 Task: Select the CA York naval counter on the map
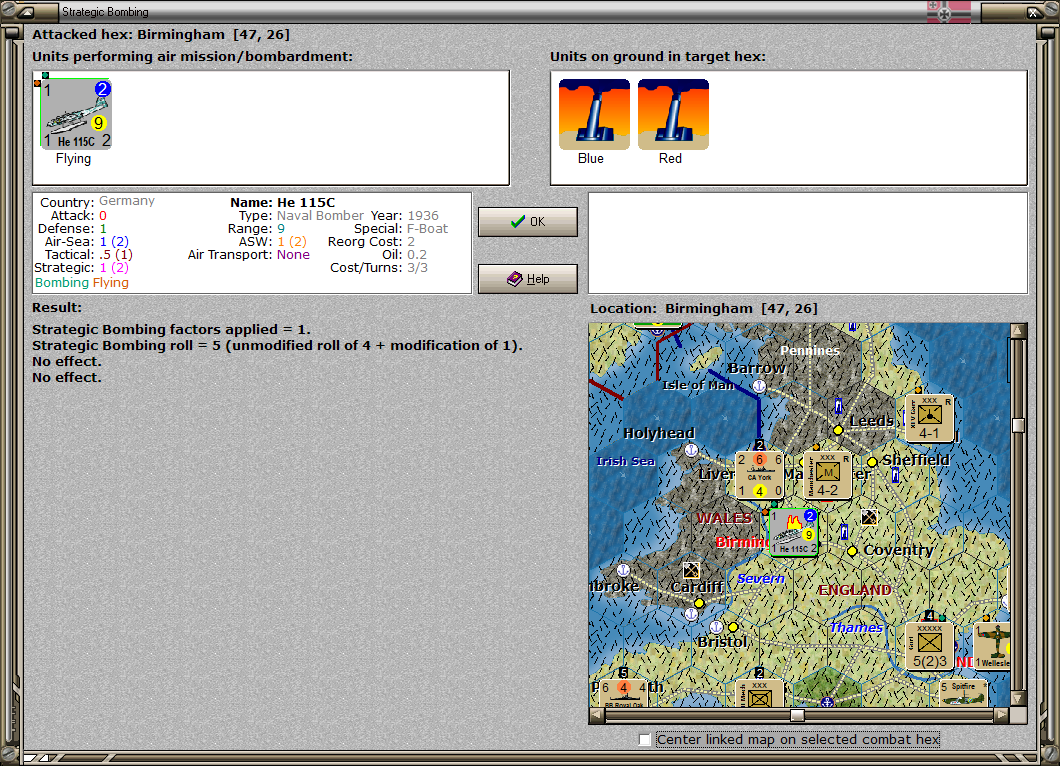click(x=759, y=475)
